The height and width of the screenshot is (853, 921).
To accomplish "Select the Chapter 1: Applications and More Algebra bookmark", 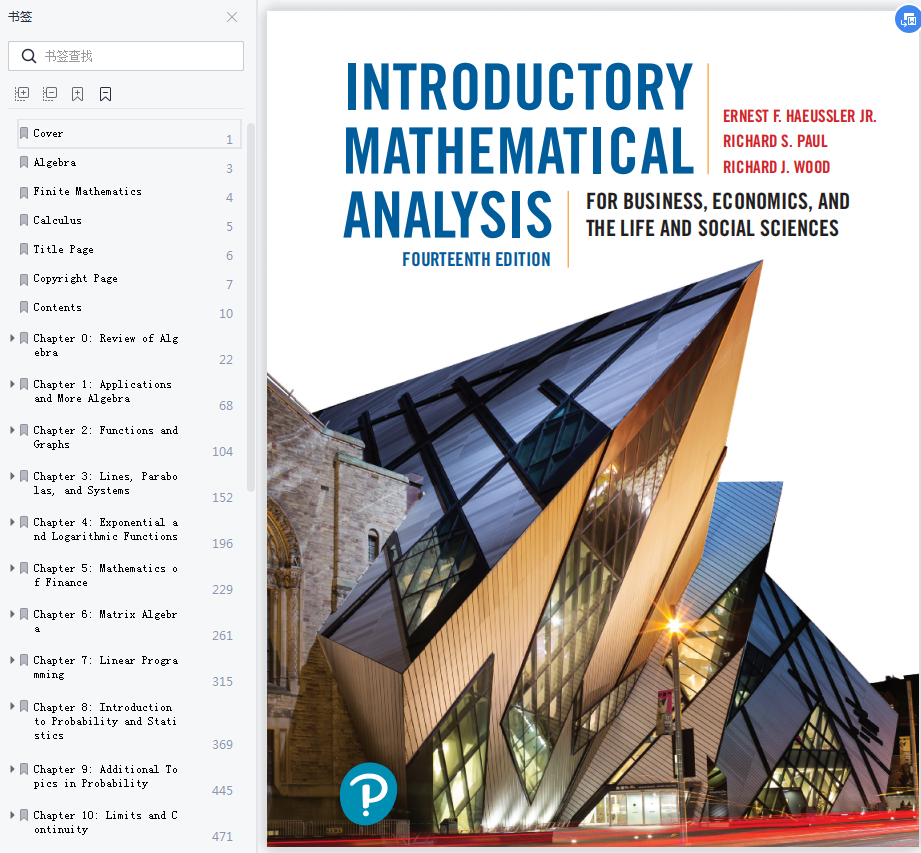I will point(103,391).
